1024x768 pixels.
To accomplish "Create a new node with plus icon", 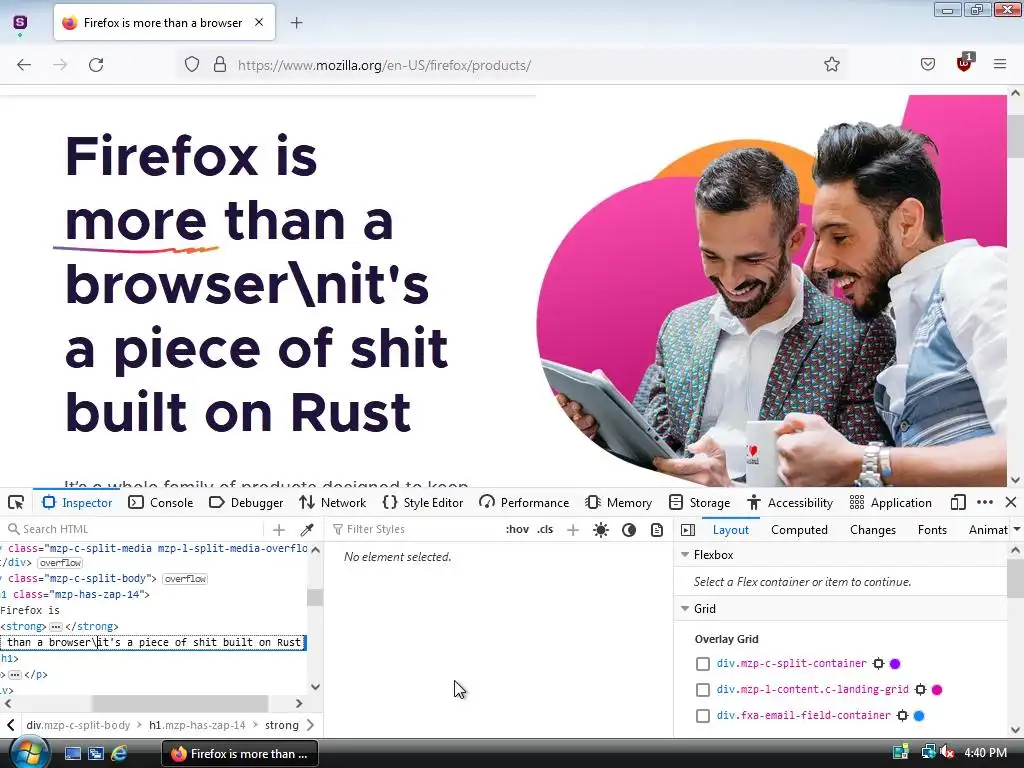I will [279, 530].
